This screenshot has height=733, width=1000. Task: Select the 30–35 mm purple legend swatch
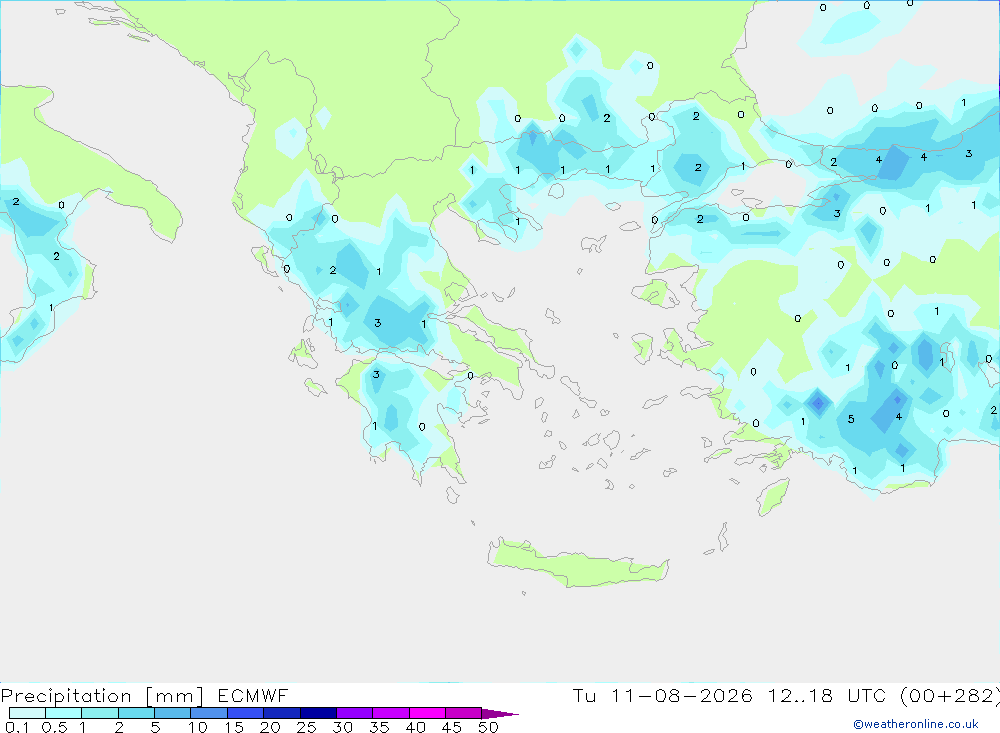click(354, 713)
